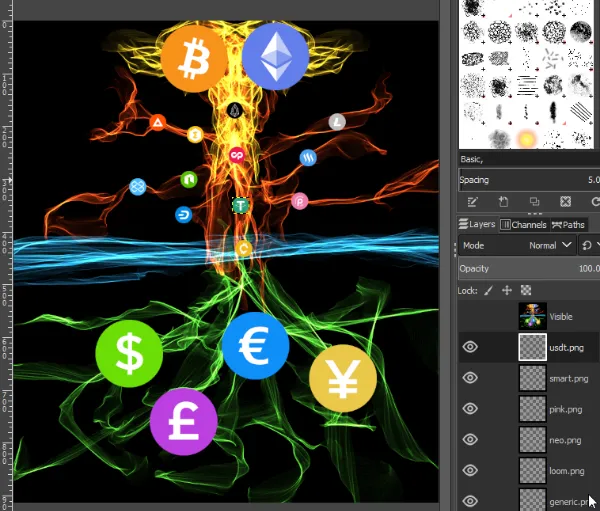Click the orange Bitcoin logo on canvas

(x=194, y=59)
